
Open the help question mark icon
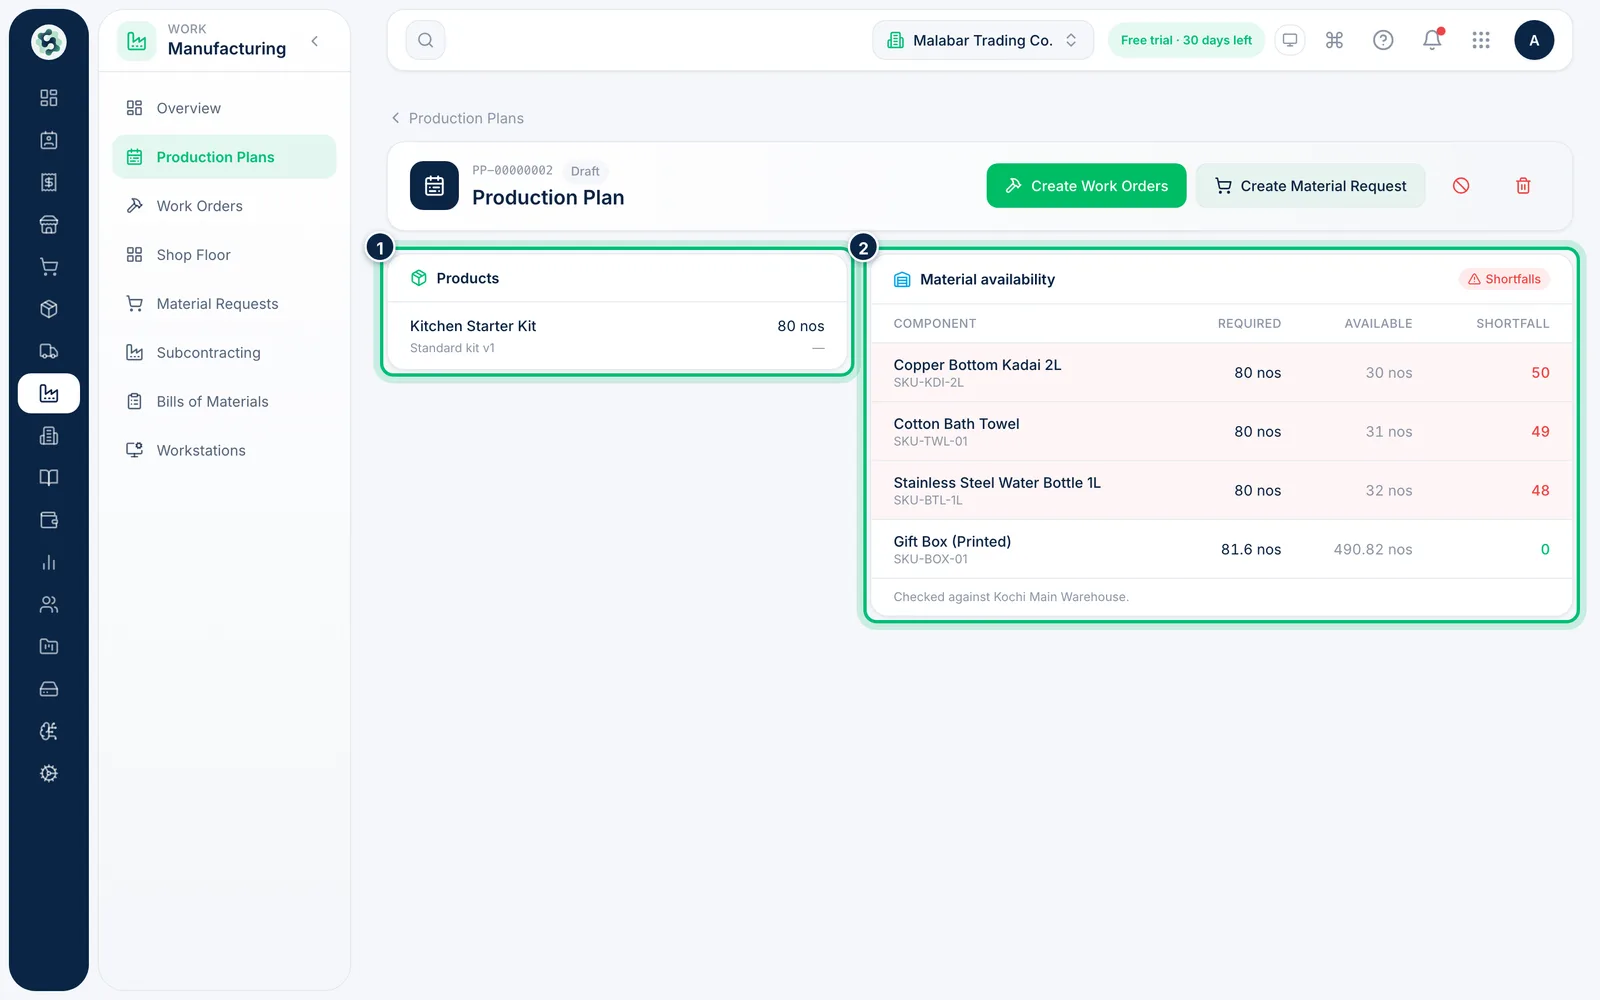pos(1383,40)
